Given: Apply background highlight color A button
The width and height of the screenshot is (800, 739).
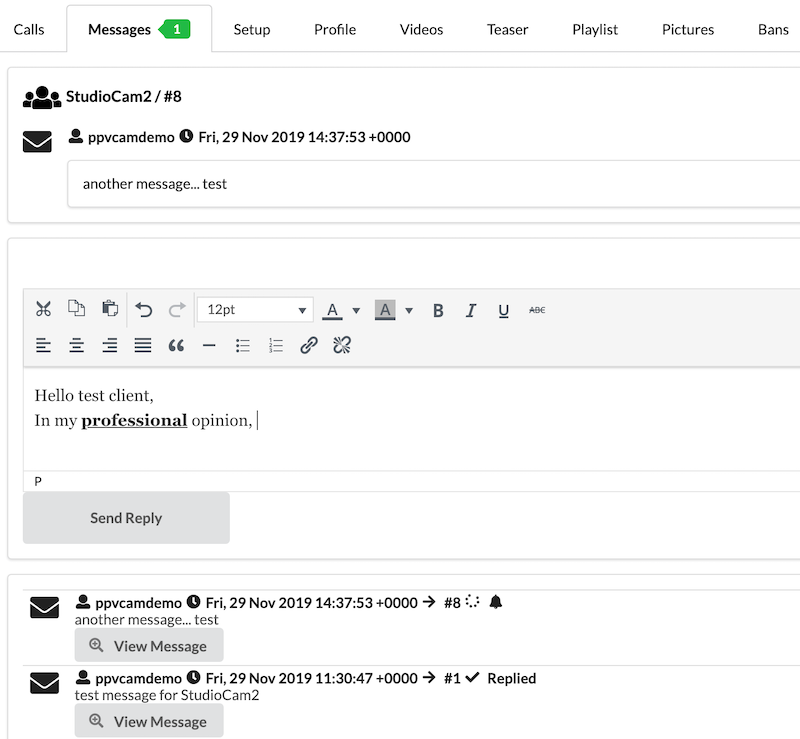Looking at the screenshot, I should tap(385, 310).
